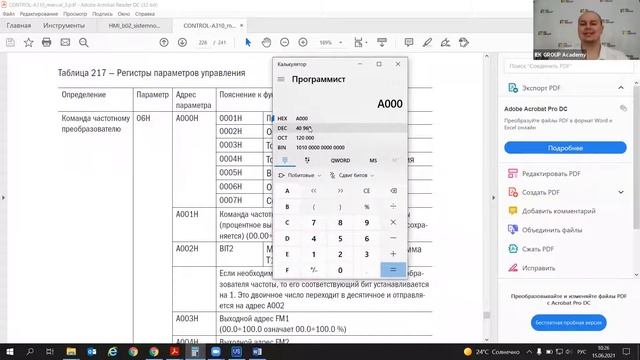Switch to the Инструменты tab

(64, 25)
